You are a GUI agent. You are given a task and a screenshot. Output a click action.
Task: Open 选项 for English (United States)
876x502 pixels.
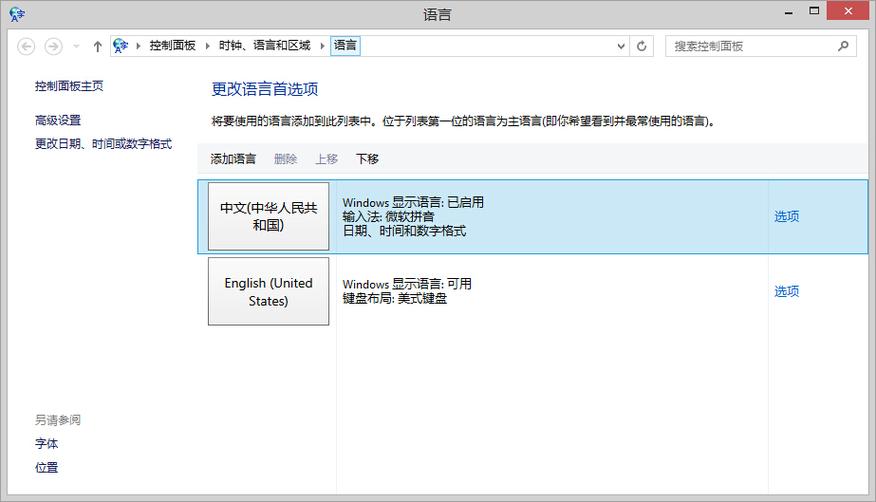(x=787, y=291)
